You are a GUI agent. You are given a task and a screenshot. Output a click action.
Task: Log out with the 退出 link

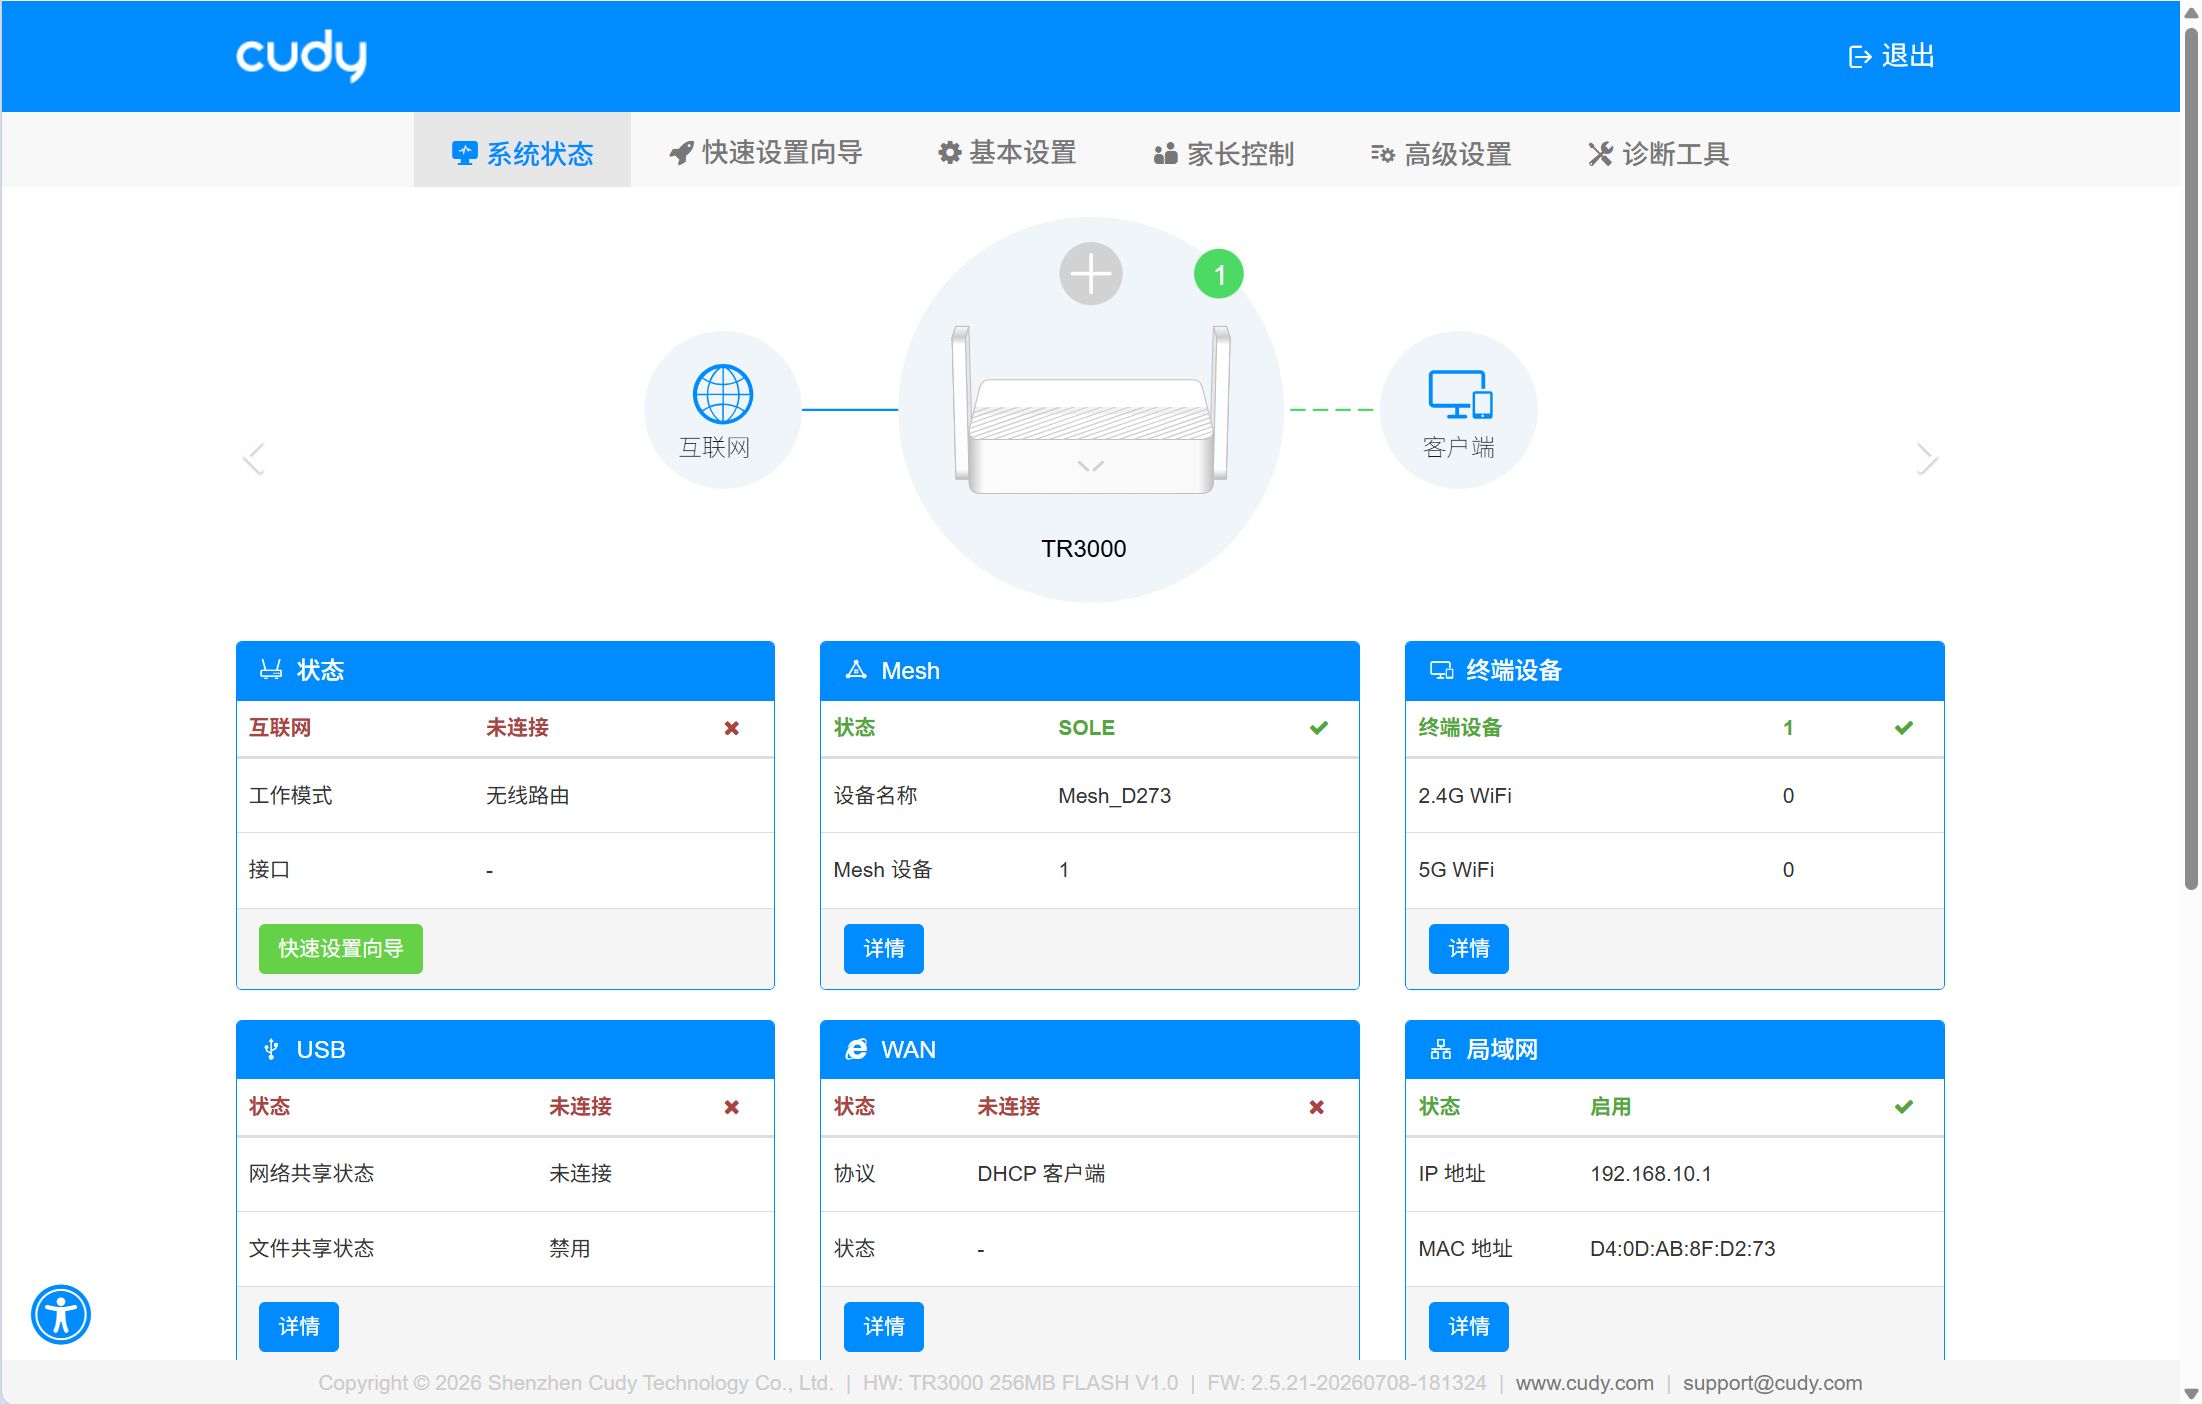[x=1891, y=56]
